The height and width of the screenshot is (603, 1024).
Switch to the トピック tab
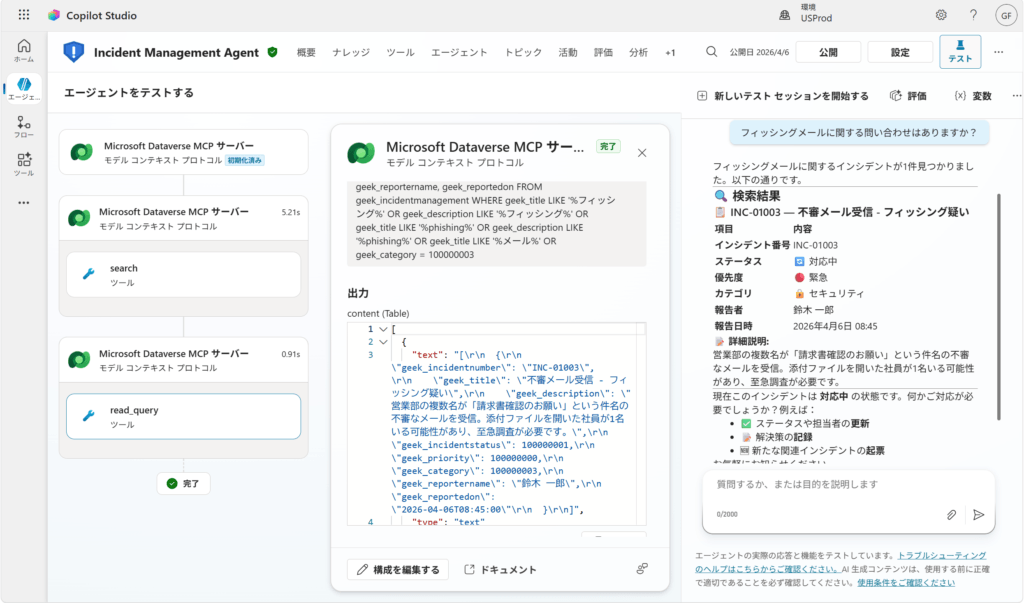tap(523, 52)
